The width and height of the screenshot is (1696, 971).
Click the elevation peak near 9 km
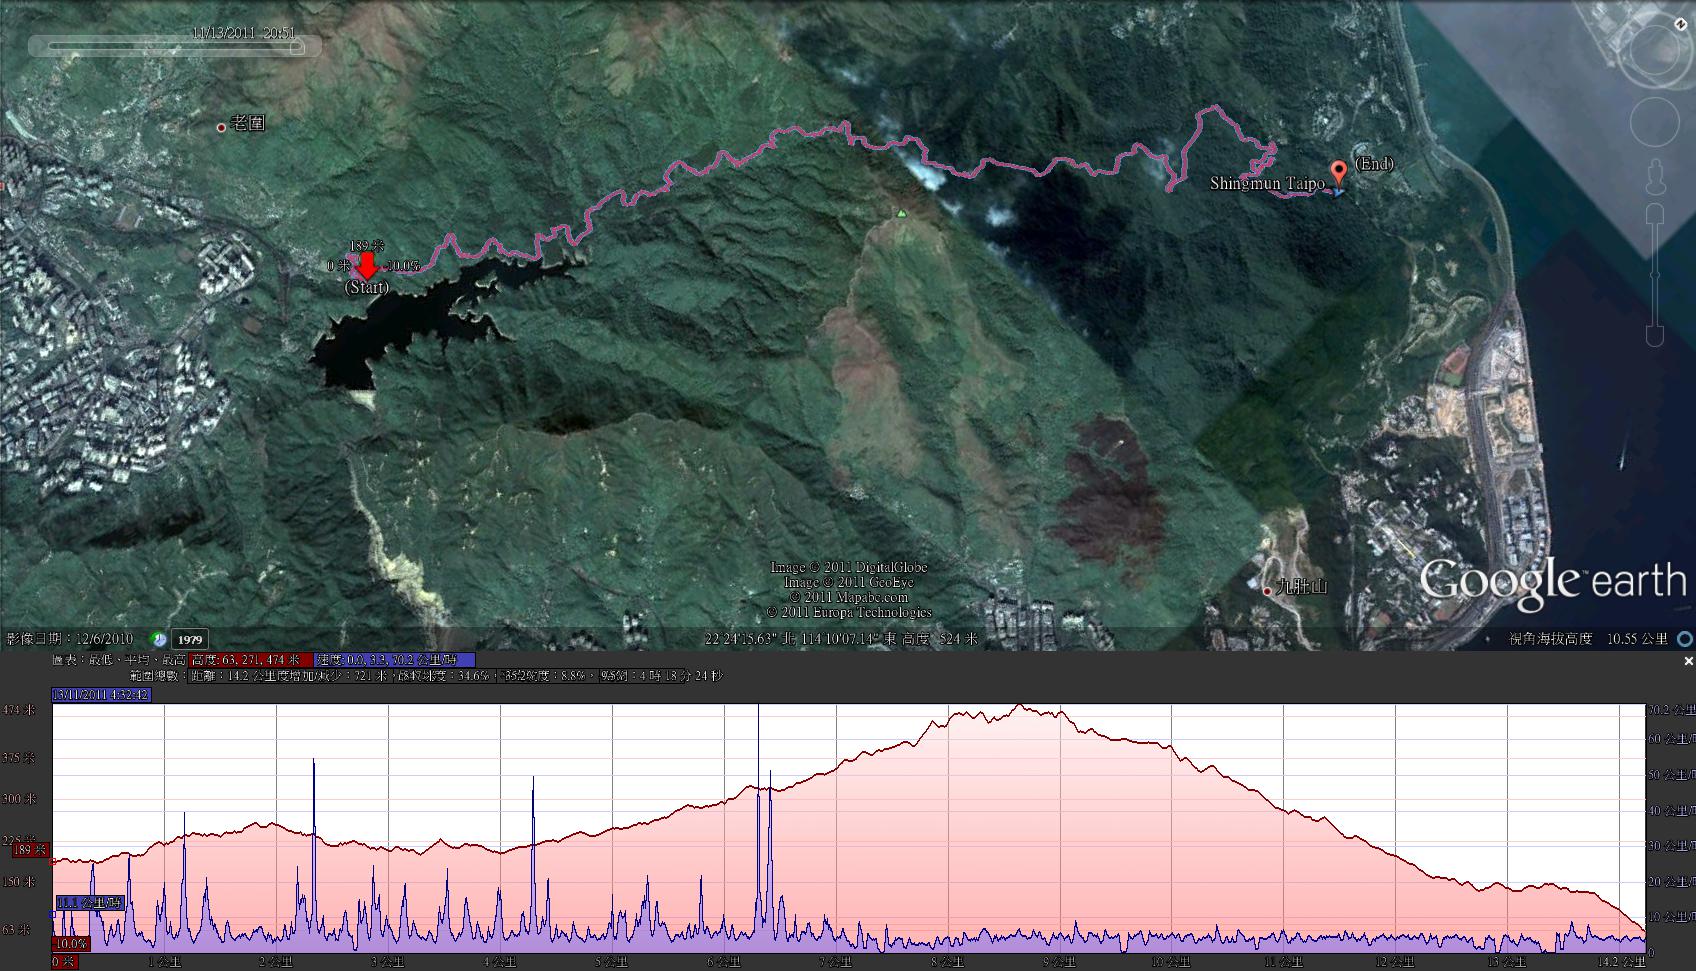coord(1019,706)
